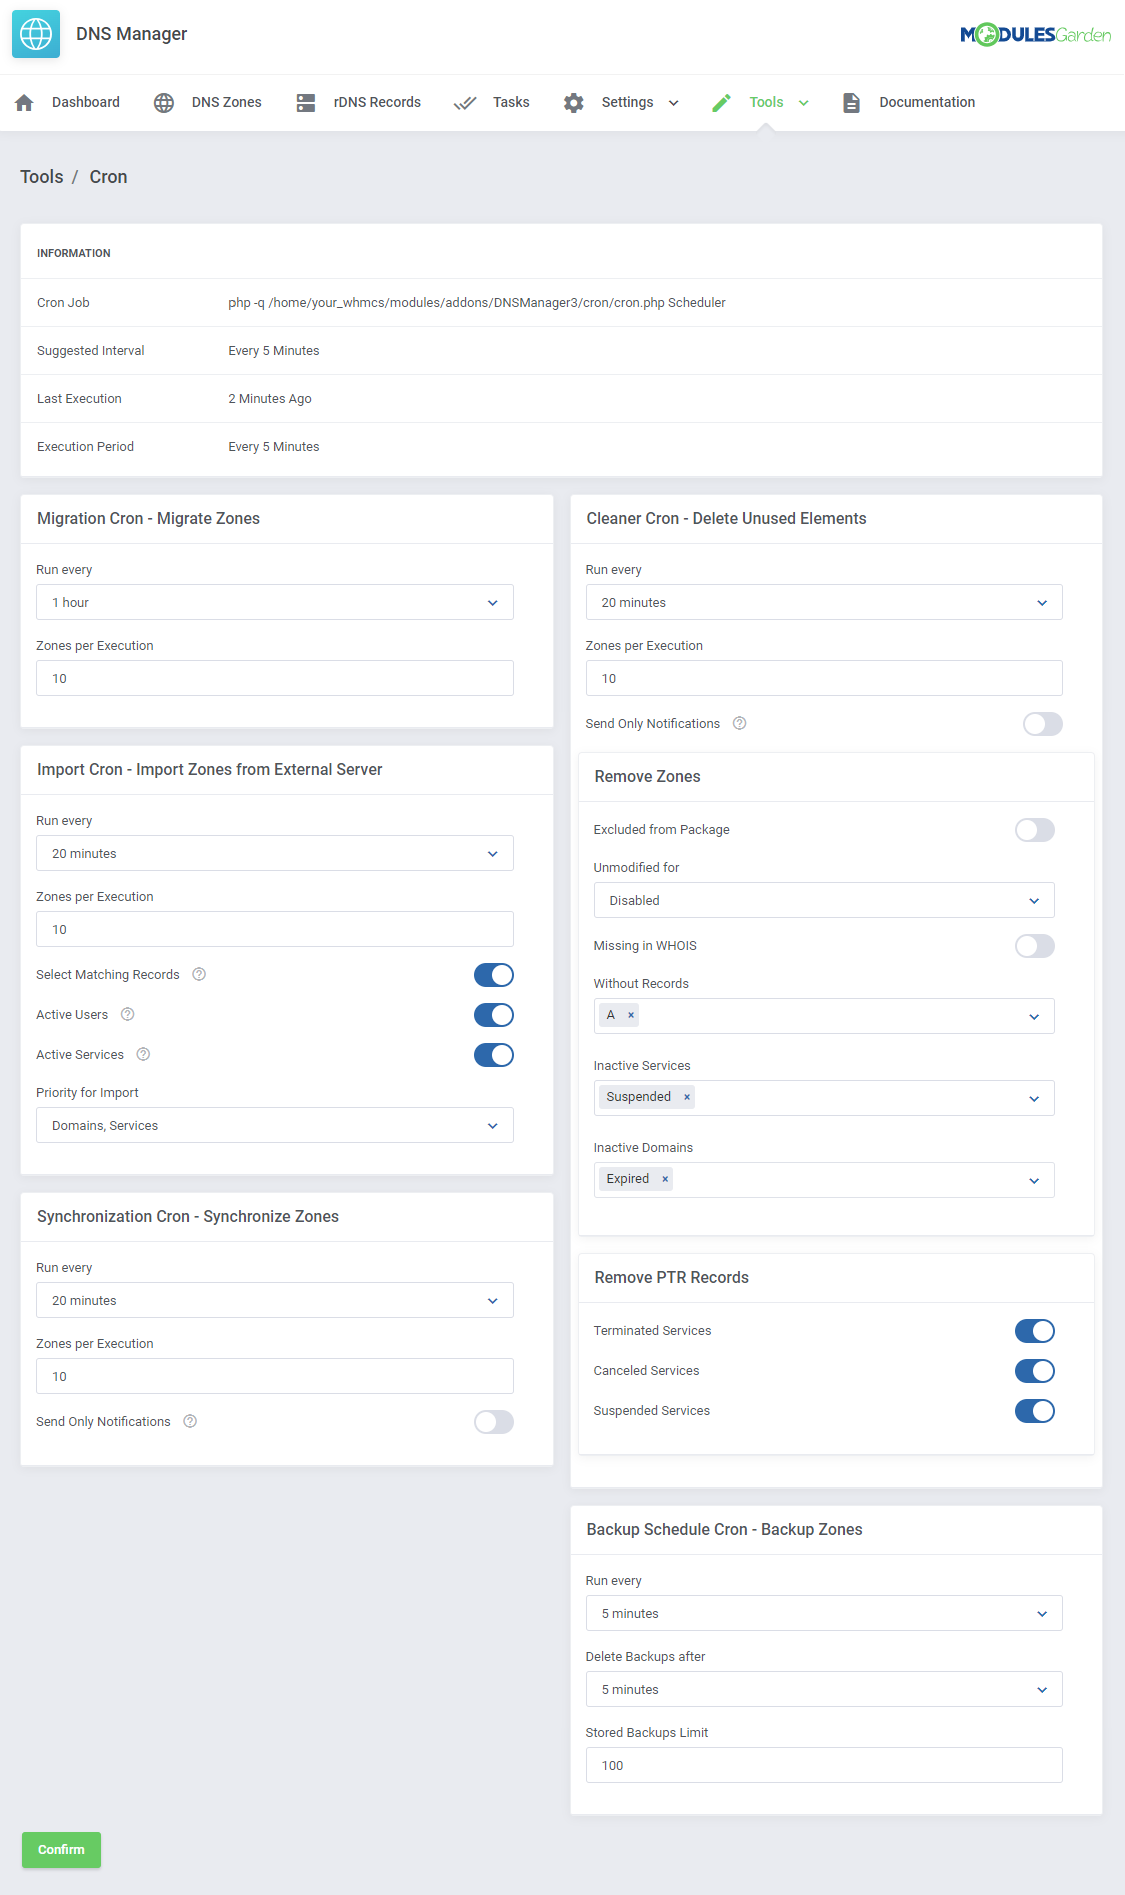
Task: Click help icon beside Active Services
Action: [143, 1054]
